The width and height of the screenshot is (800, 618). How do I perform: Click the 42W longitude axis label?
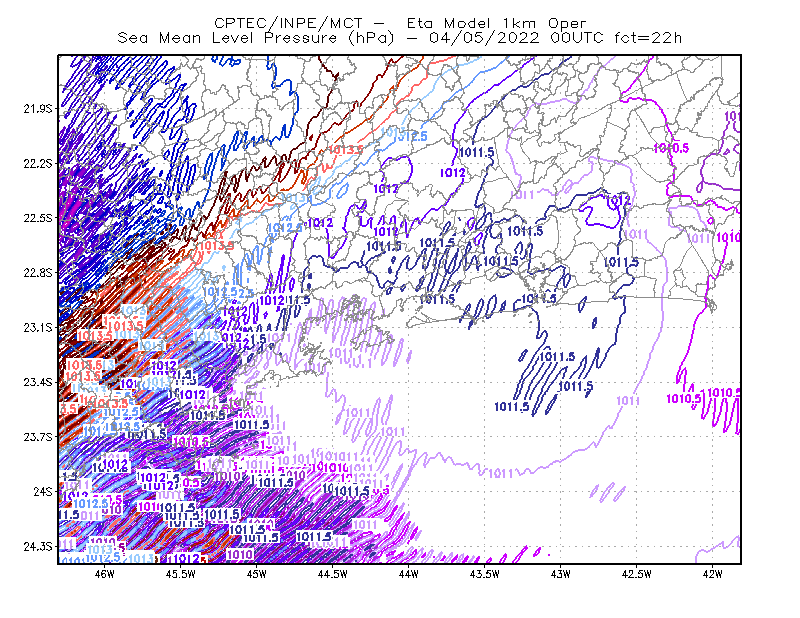click(x=712, y=574)
